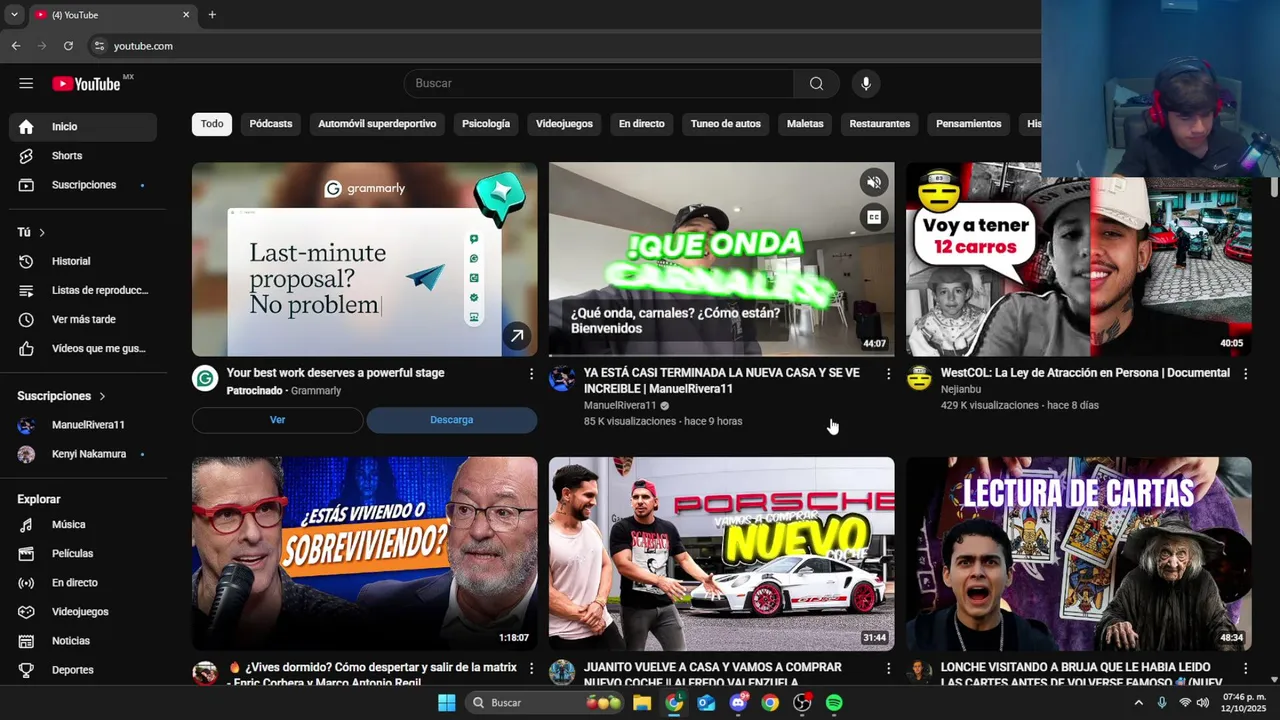Viewport: 1280px width, 720px height.
Task: Reload the page
Action: pyautogui.click(x=68, y=46)
